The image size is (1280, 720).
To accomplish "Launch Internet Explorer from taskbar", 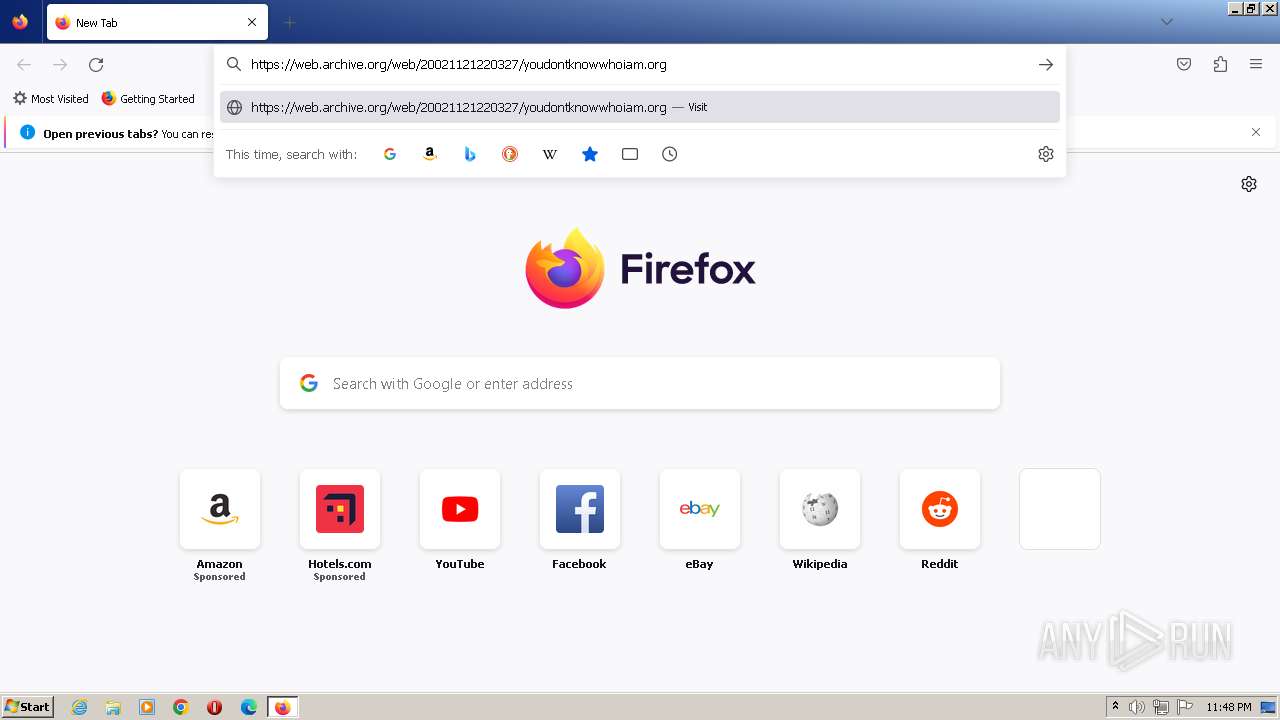I will pos(80,707).
